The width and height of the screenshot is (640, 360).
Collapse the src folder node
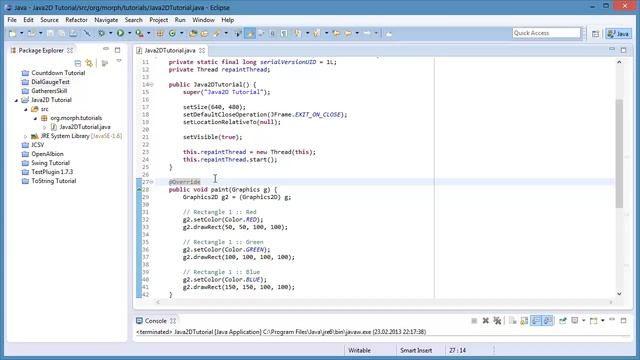point(26,109)
